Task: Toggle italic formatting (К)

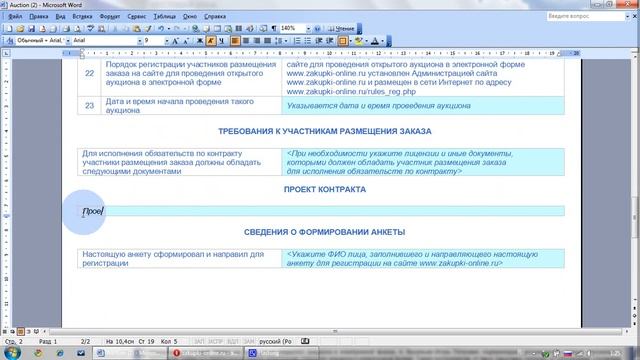Action: click(211, 40)
